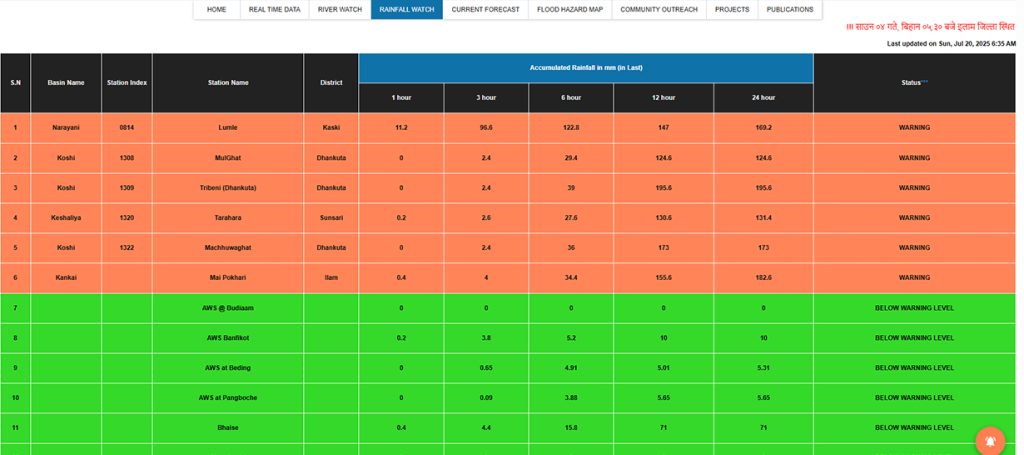Click WARNING status for Tarahara station
The height and width of the screenshot is (455, 1024).
tap(914, 218)
